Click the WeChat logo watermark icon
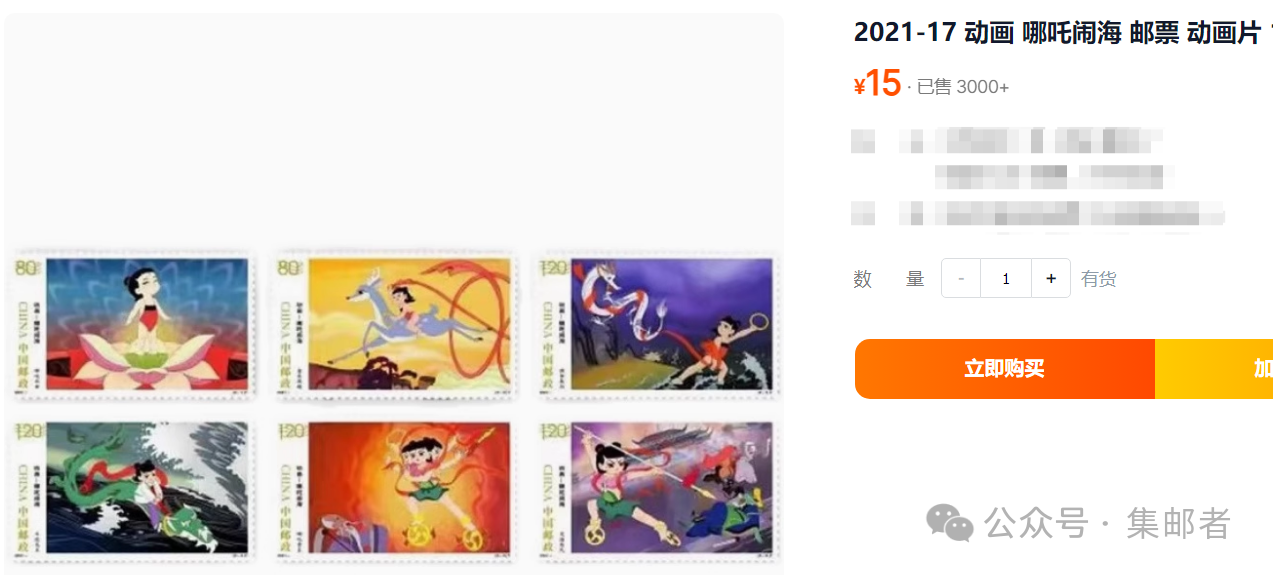1273x575 pixels. [x=949, y=523]
